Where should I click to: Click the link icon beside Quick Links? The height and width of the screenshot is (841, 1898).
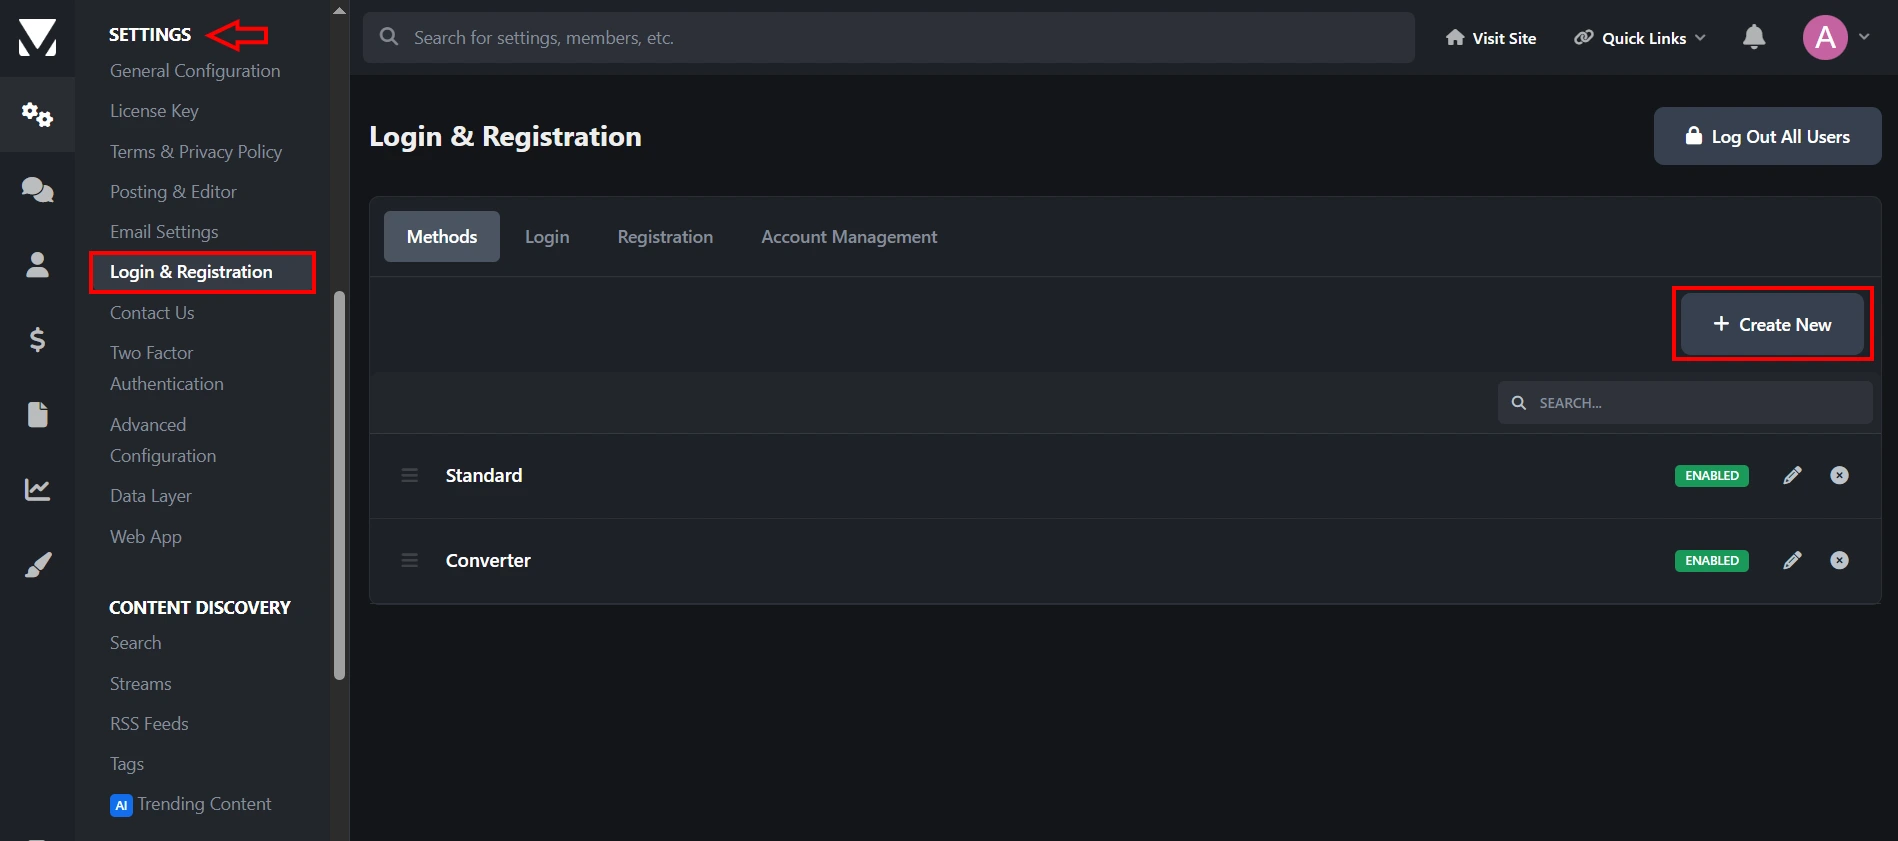tap(1584, 38)
